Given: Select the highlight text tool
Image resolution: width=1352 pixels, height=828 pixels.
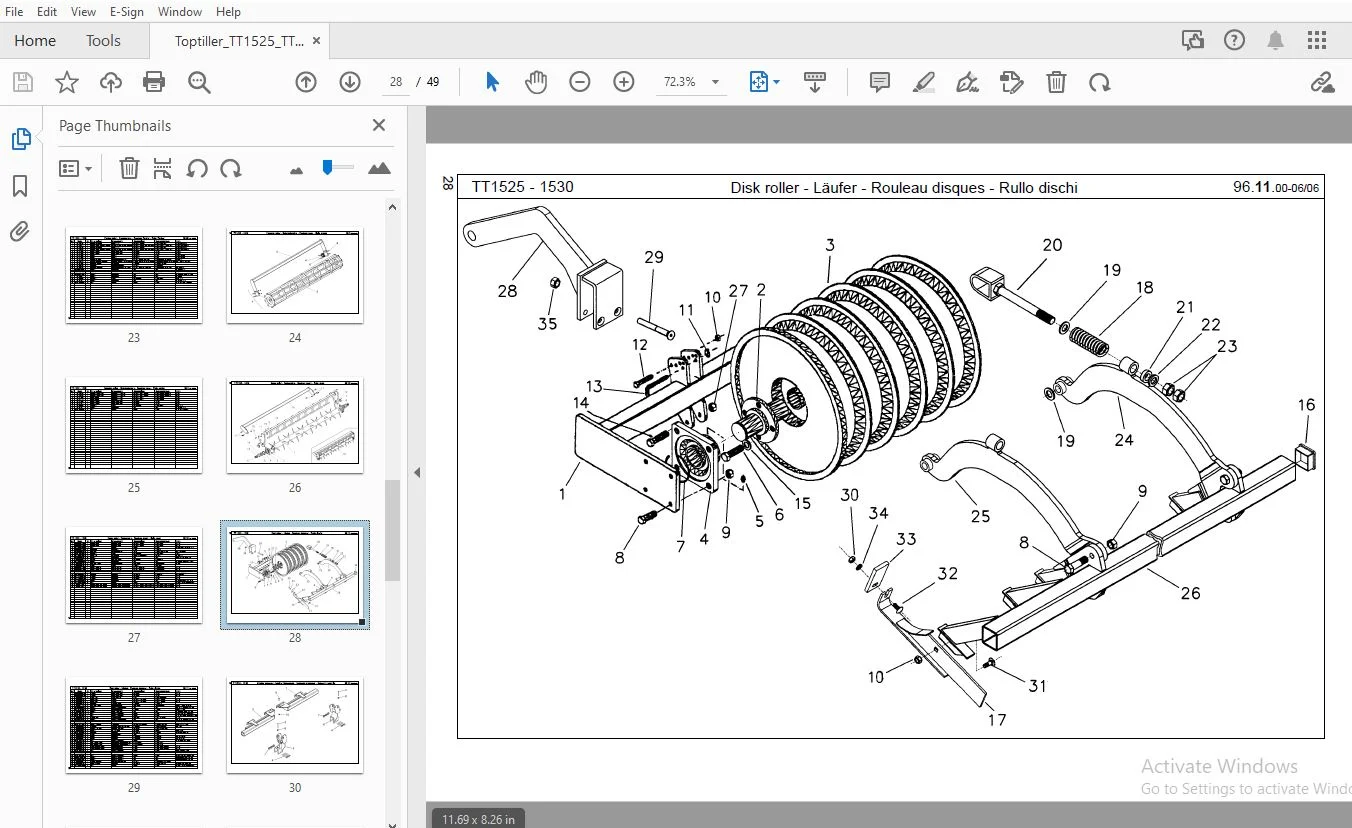Looking at the screenshot, I should 924,82.
